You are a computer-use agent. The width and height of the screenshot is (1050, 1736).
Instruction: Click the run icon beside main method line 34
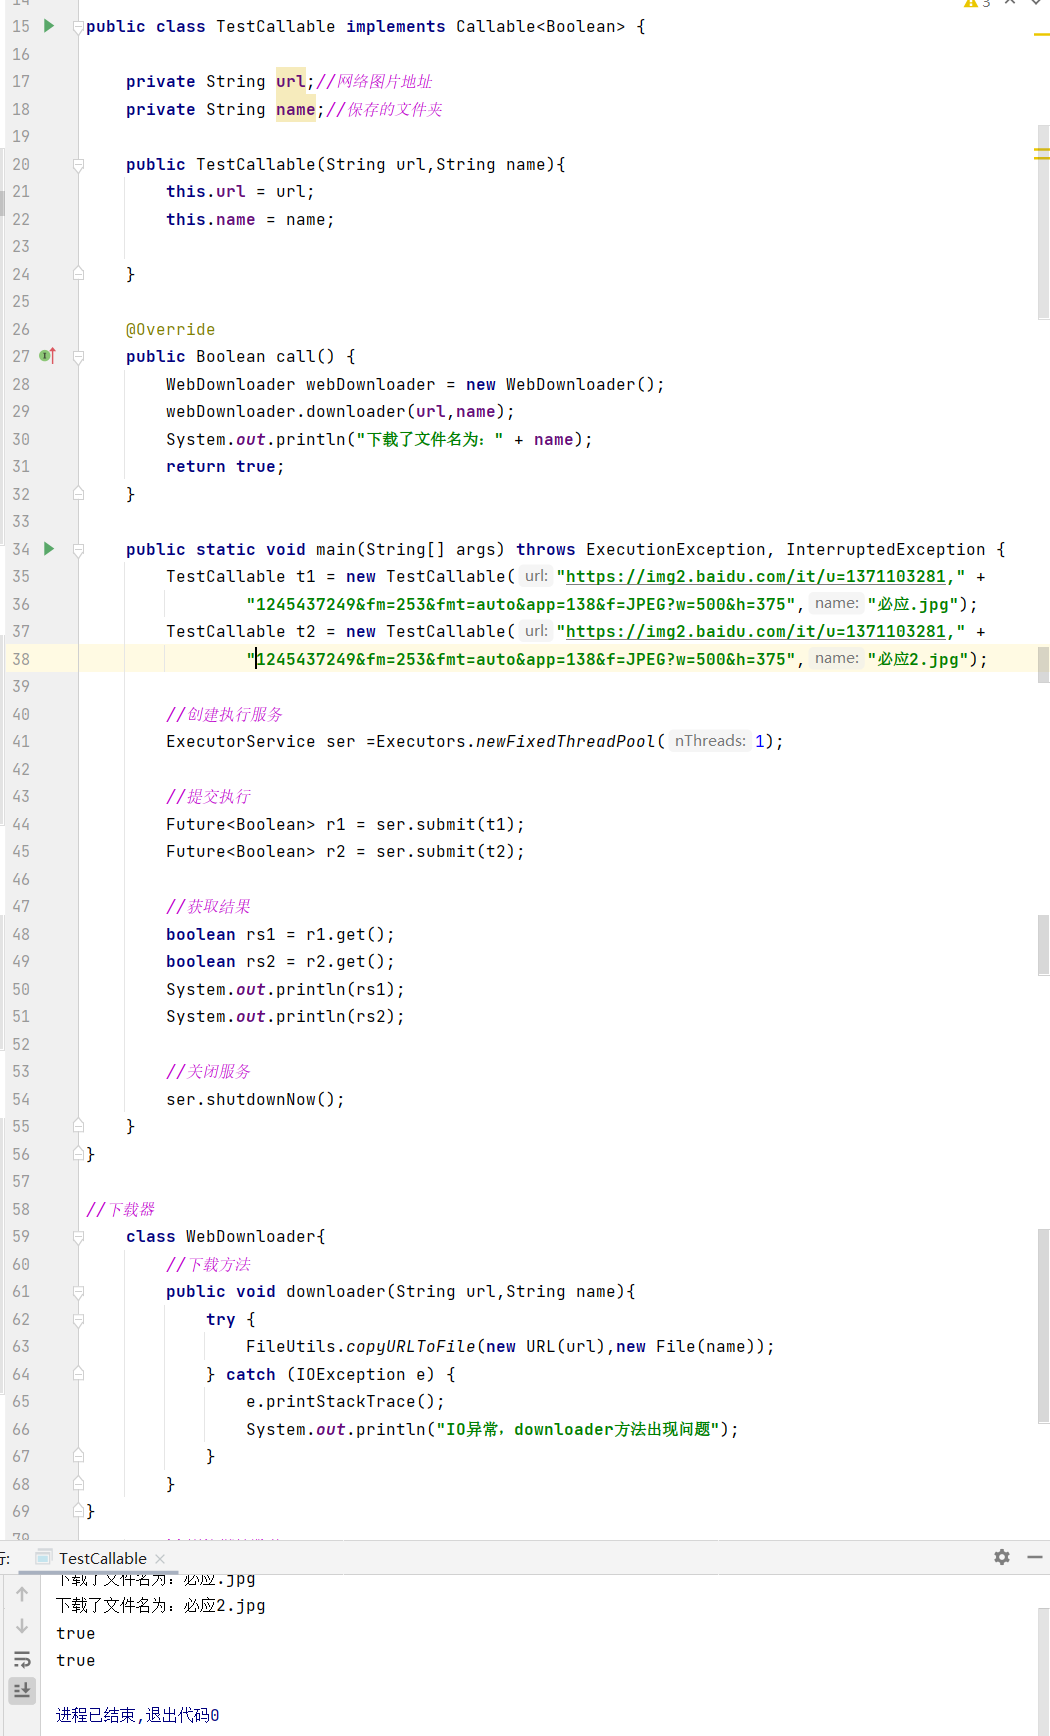[49, 549]
